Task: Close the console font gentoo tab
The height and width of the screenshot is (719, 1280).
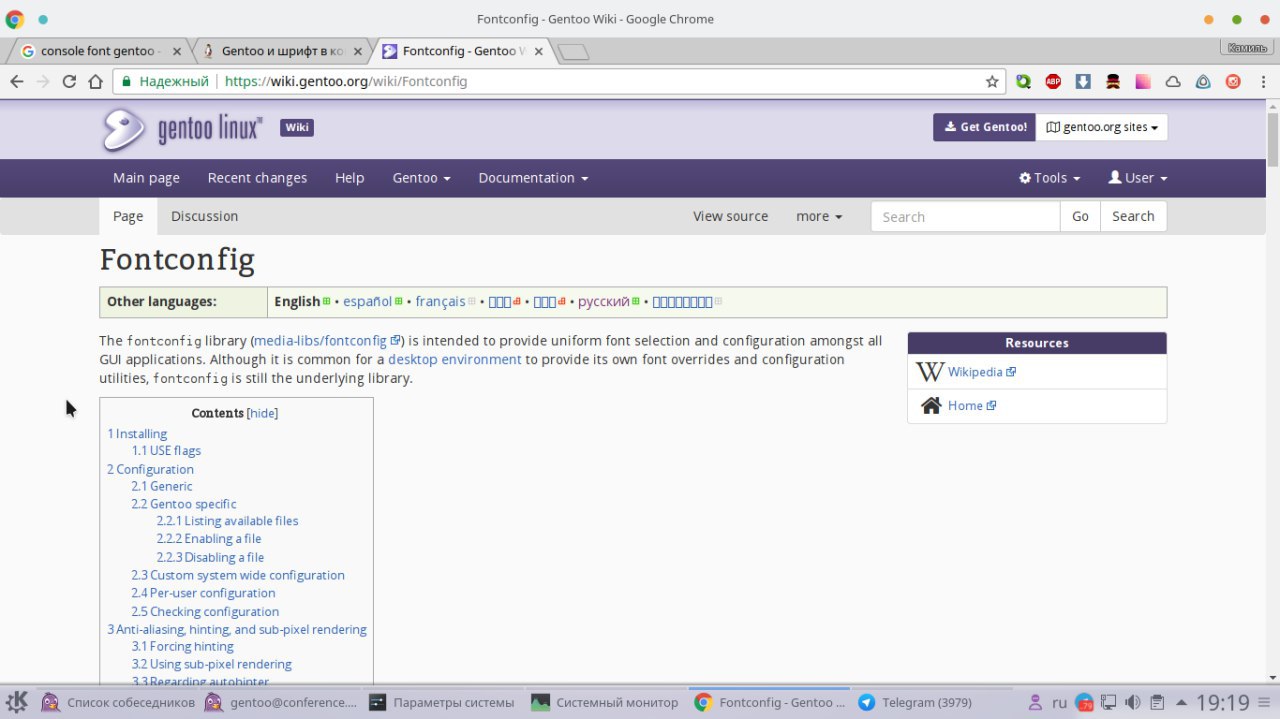Action: tap(178, 51)
